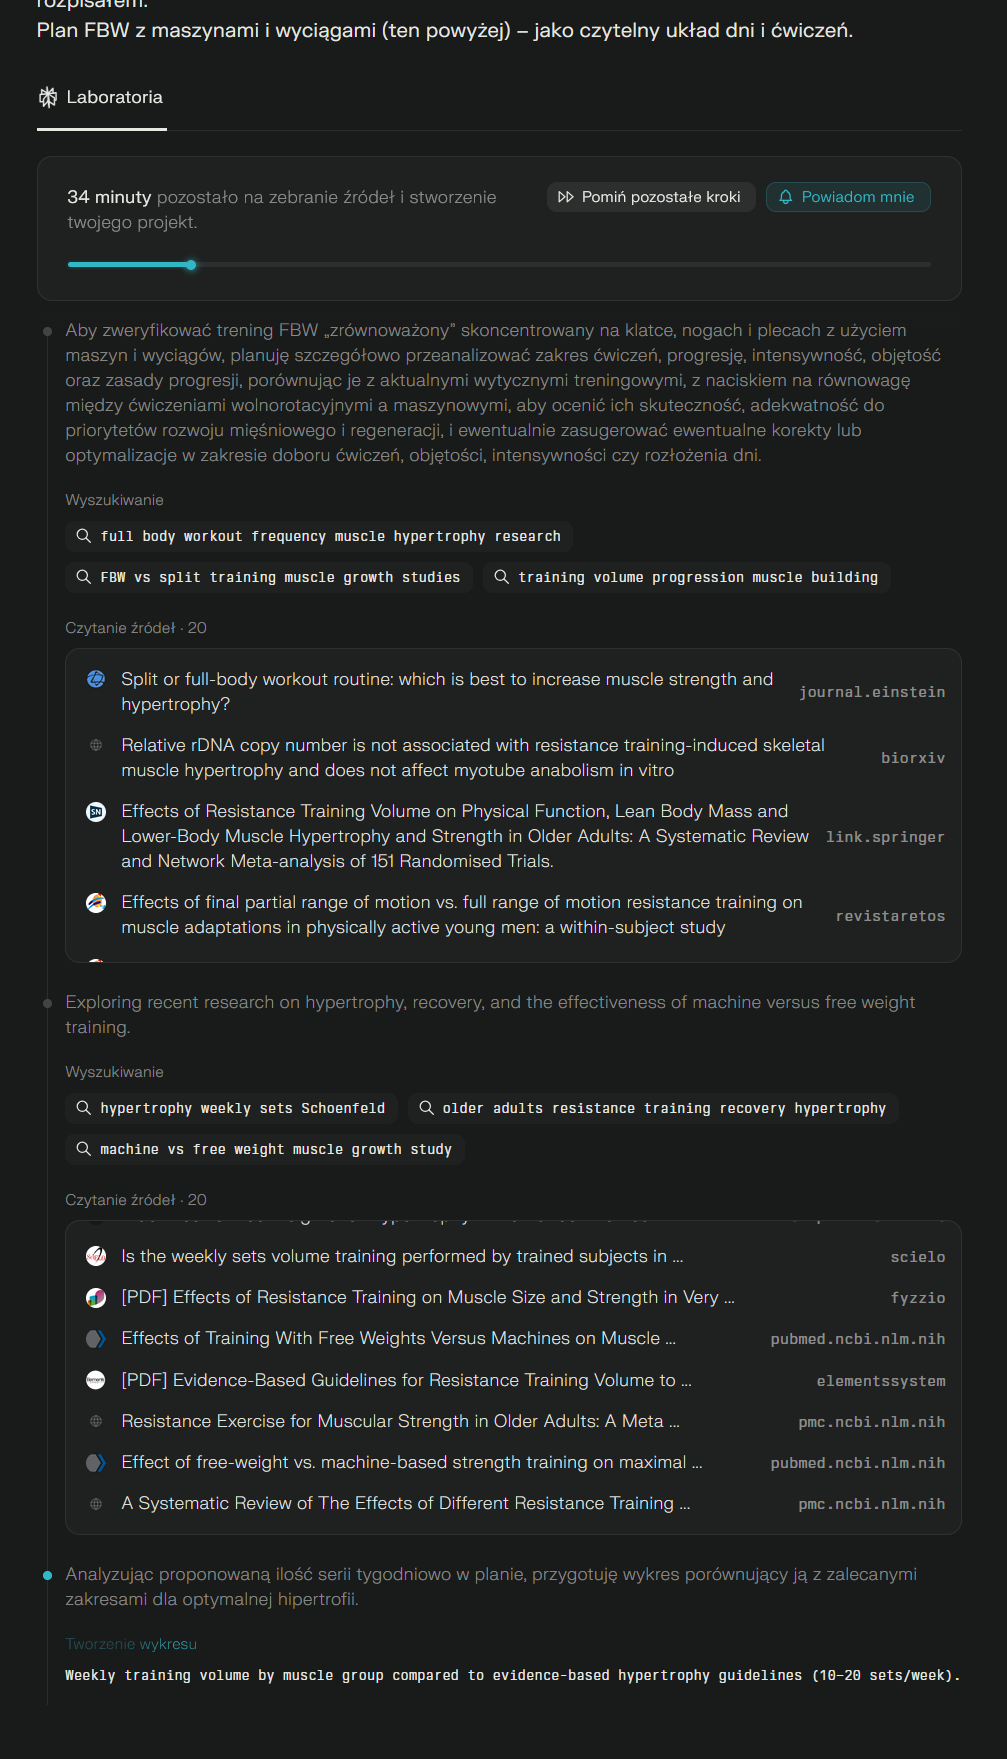The height and width of the screenshot is (1759, 1007).
Task: Click the journal.einstein source favicon
Action: [96, 679]
